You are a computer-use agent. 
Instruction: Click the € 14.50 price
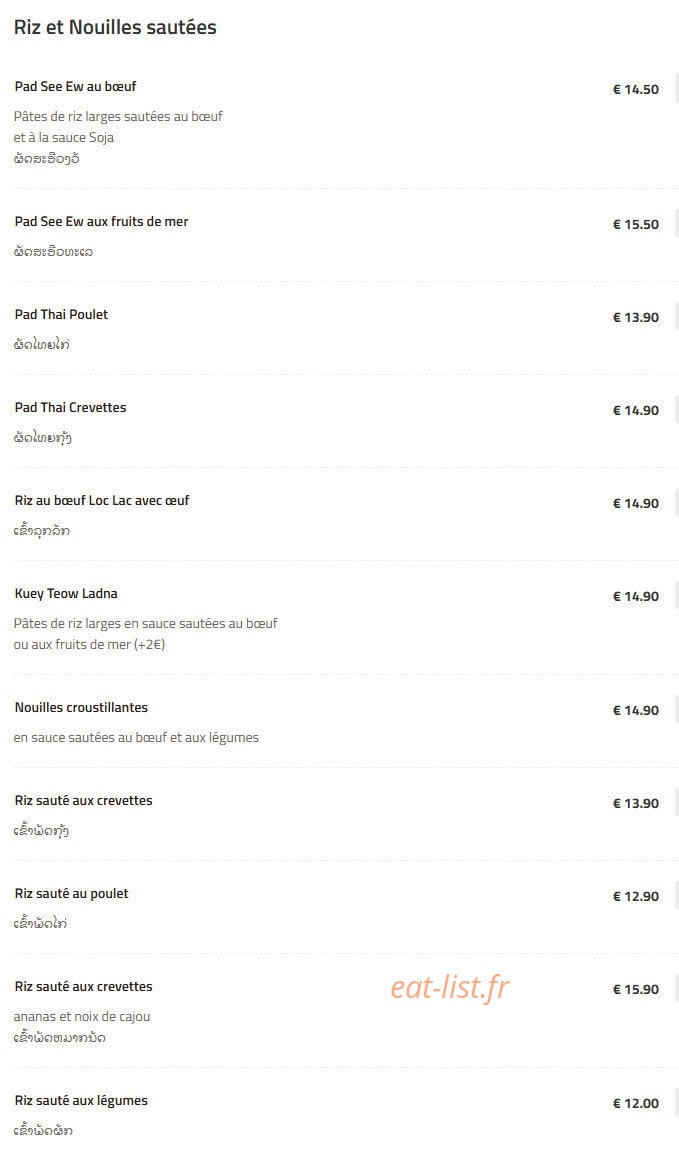635,89
